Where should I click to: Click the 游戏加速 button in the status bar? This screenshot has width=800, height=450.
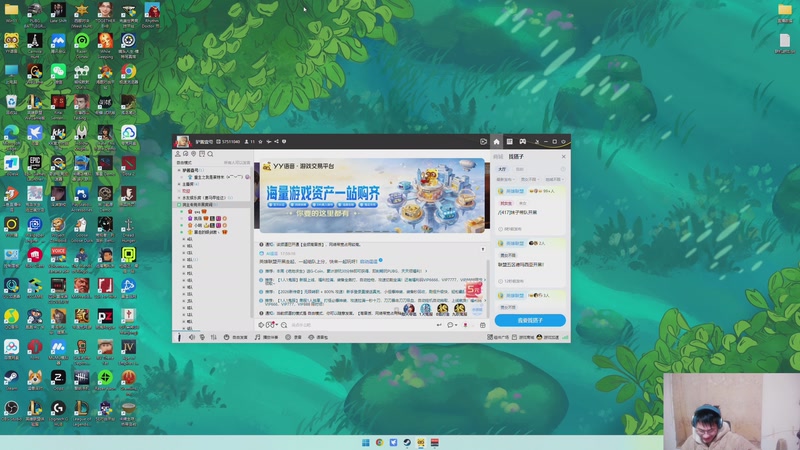(x=548, y=337)
